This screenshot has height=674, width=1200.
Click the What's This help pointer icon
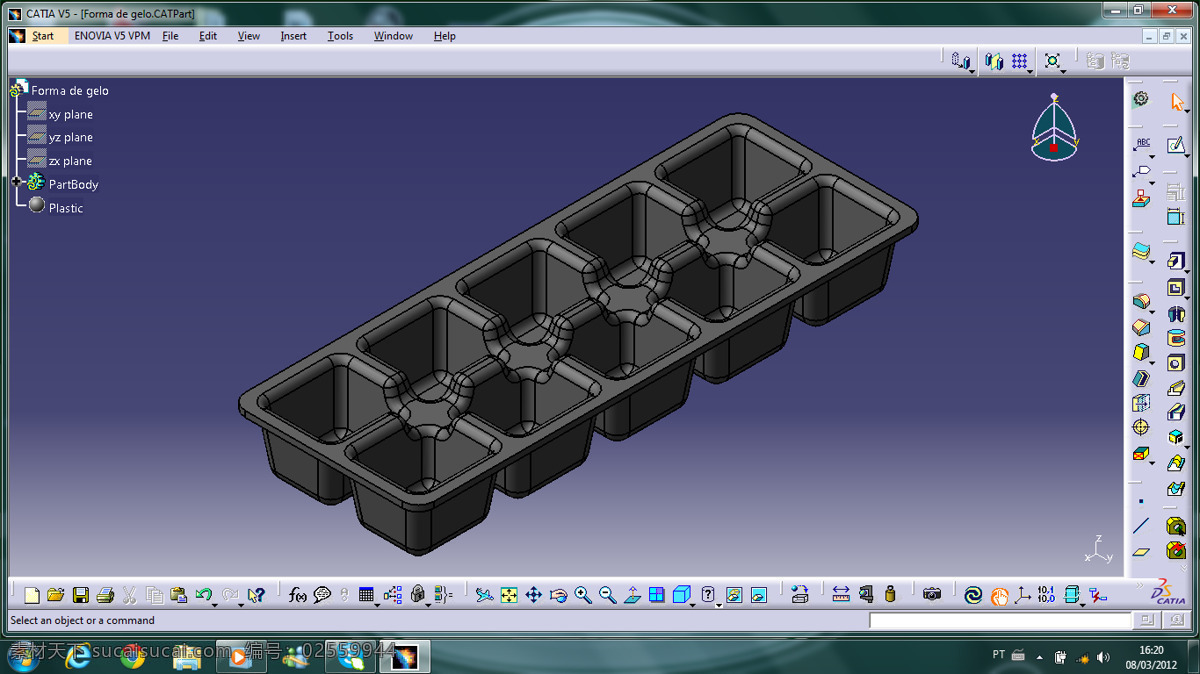pos(256,595)
